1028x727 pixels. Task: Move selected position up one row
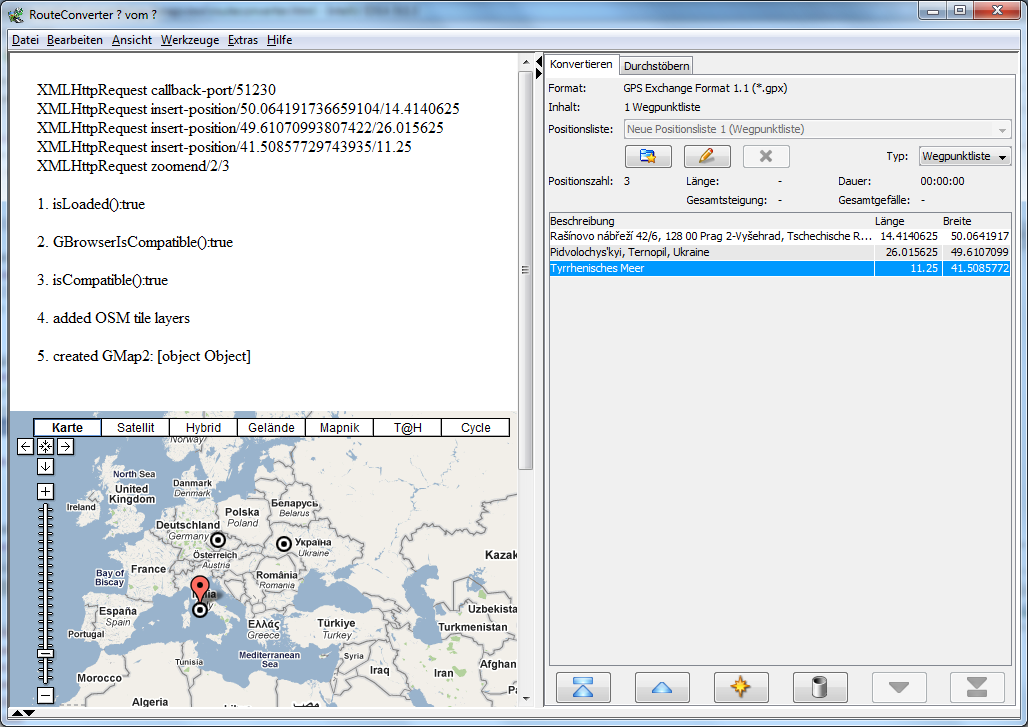(x=662, y=687)
